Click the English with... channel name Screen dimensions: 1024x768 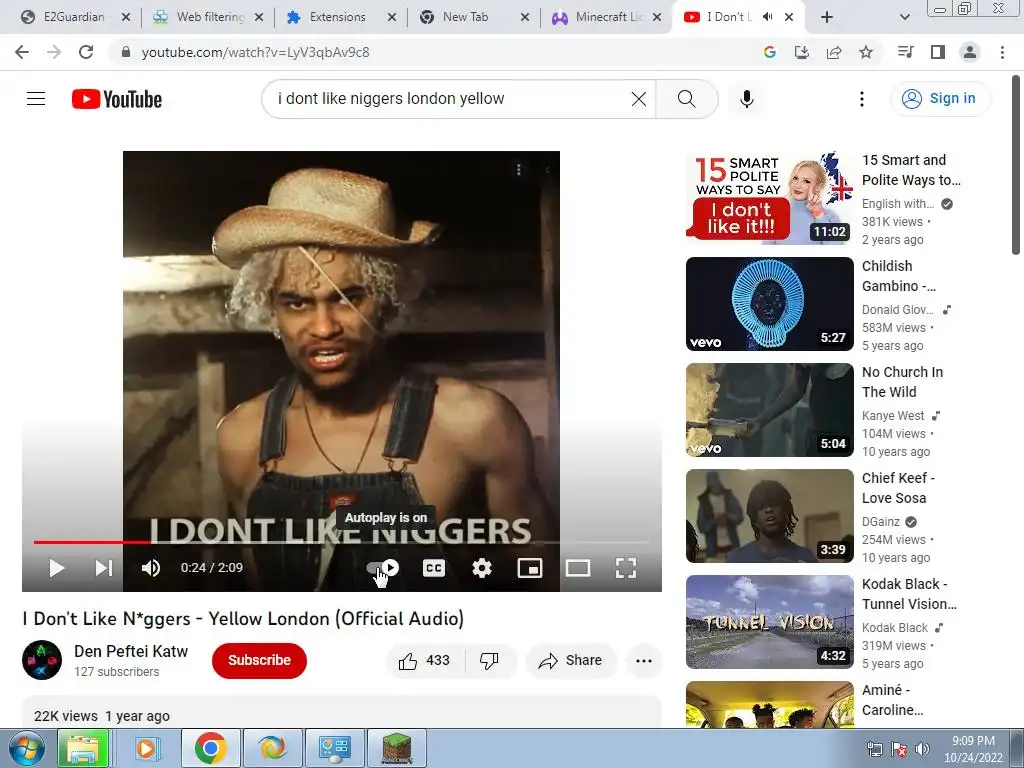tap(898, 204)
